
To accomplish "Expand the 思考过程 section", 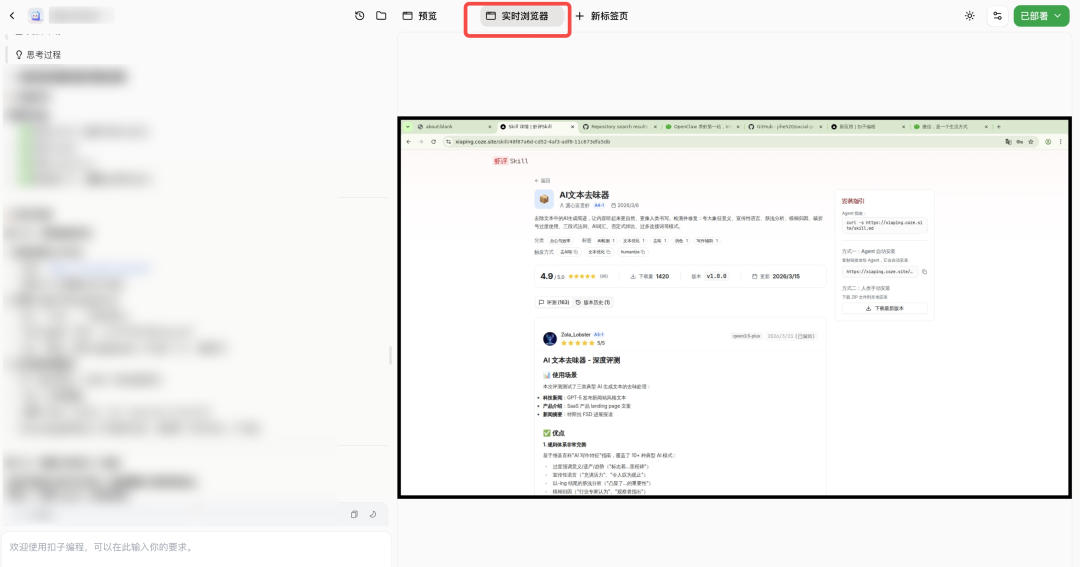I will 39,54.
